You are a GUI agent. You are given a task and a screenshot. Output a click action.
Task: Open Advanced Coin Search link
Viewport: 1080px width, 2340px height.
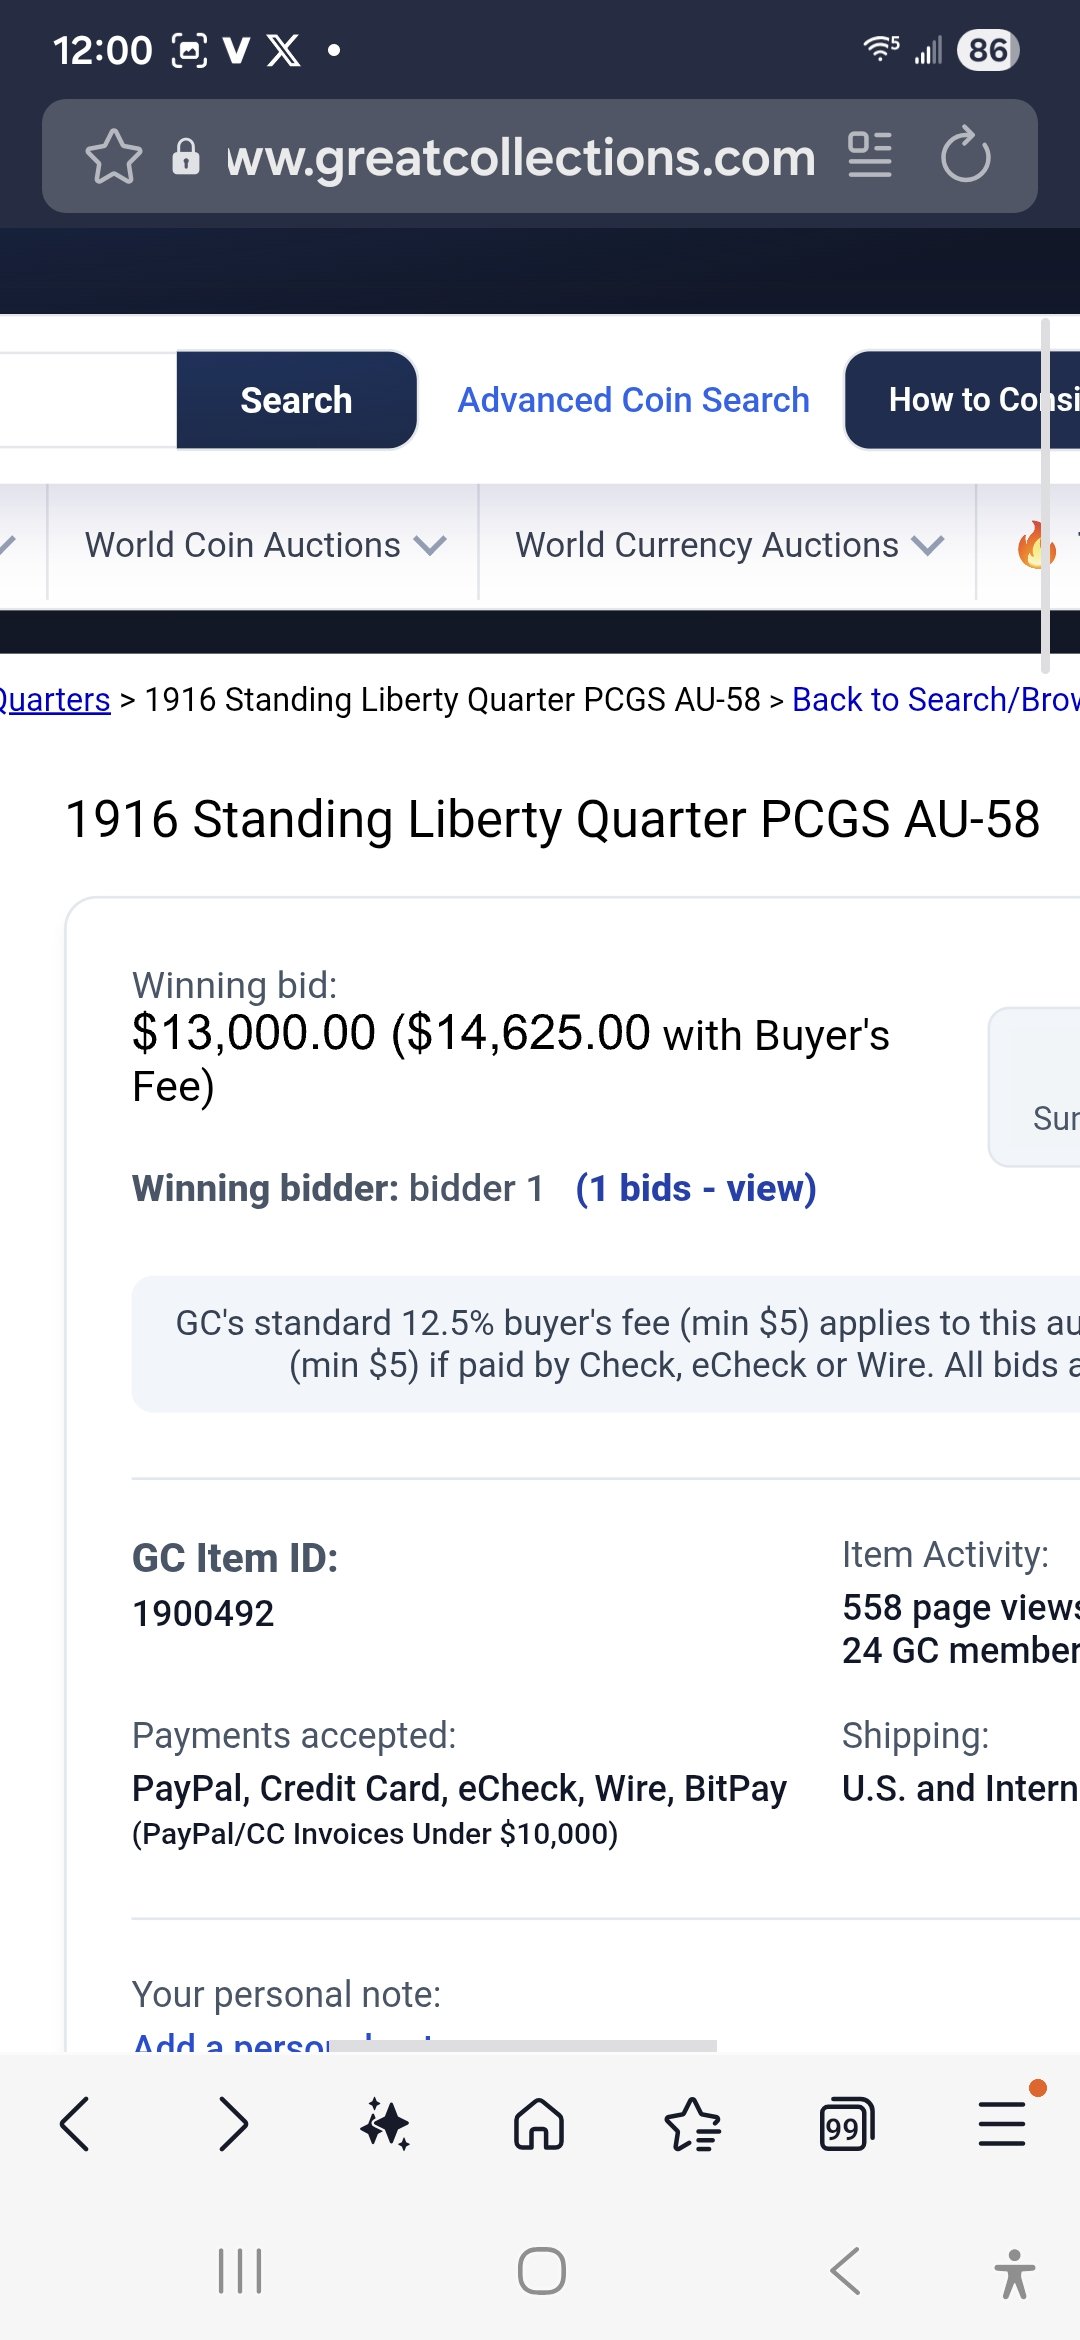click(633, 400)
